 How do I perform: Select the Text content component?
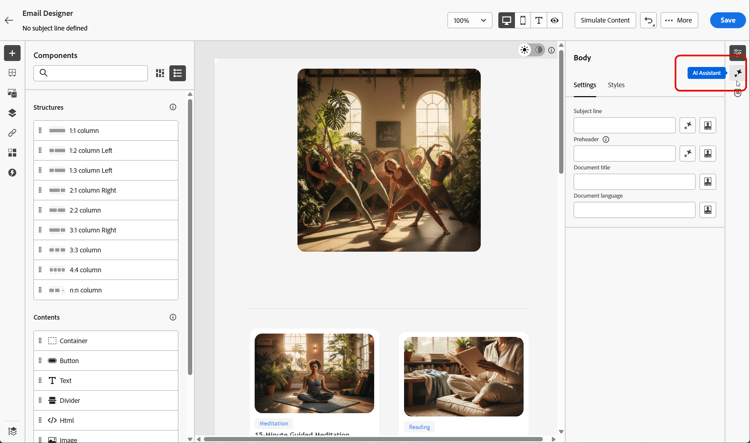coord(106,381)
